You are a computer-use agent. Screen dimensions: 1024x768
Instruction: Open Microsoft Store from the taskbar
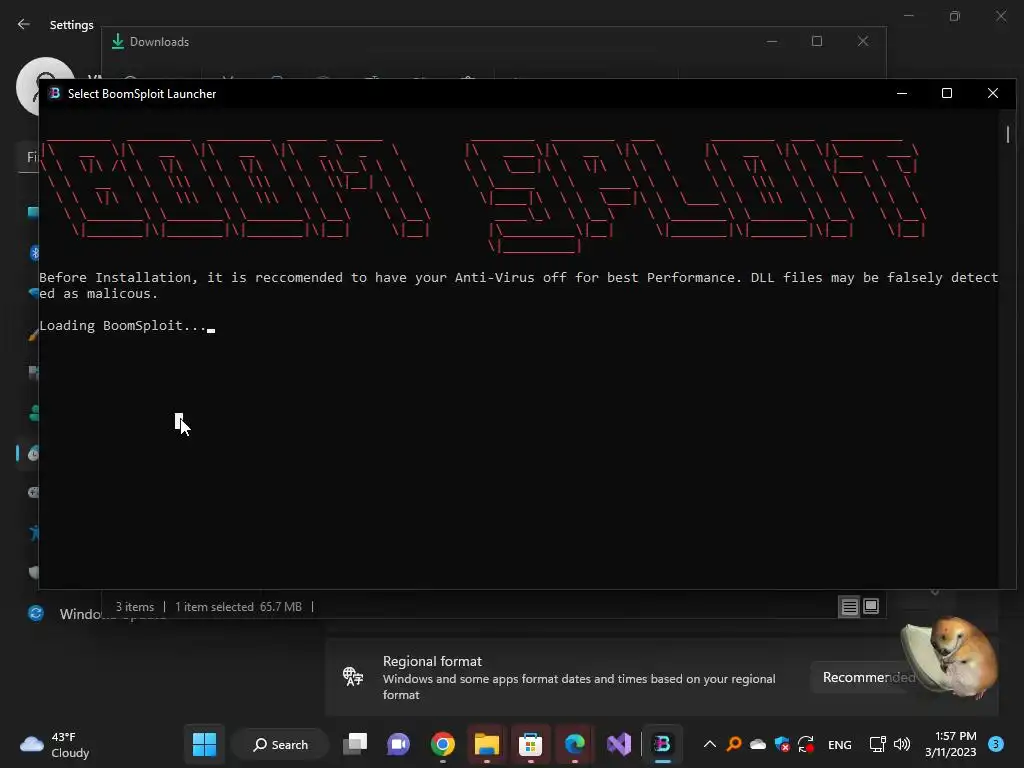(x=530, y=744)
